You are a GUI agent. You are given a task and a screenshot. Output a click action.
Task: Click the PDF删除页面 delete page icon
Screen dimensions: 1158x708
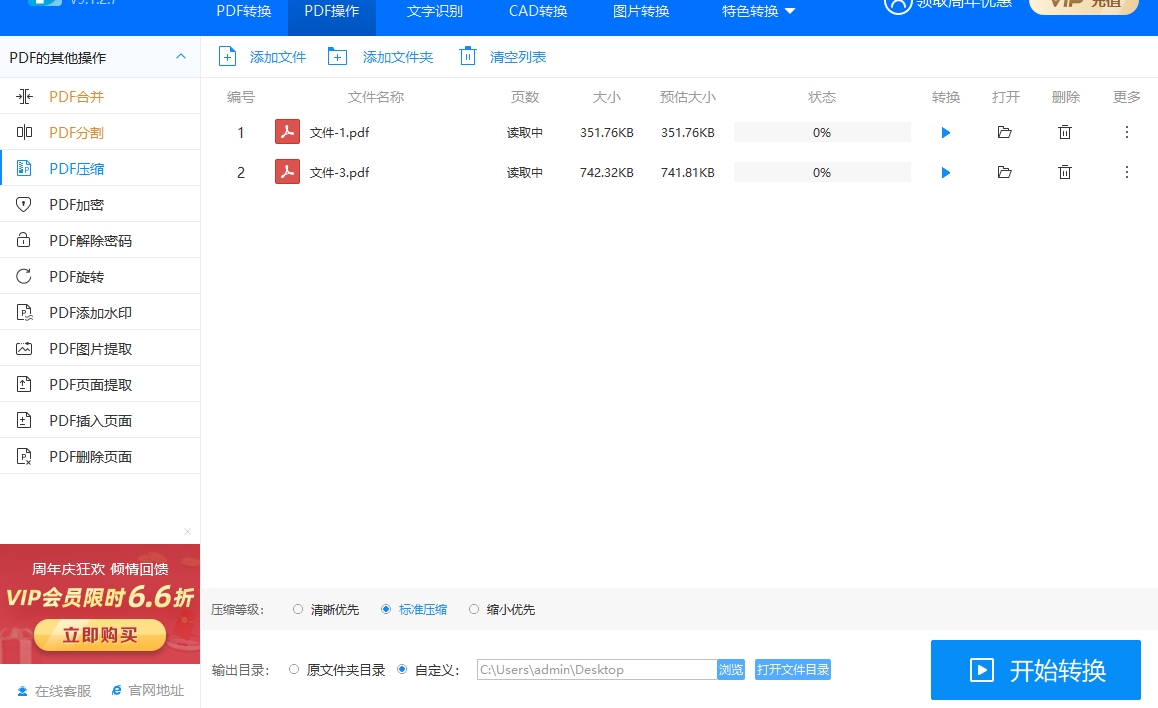(24, 456)
